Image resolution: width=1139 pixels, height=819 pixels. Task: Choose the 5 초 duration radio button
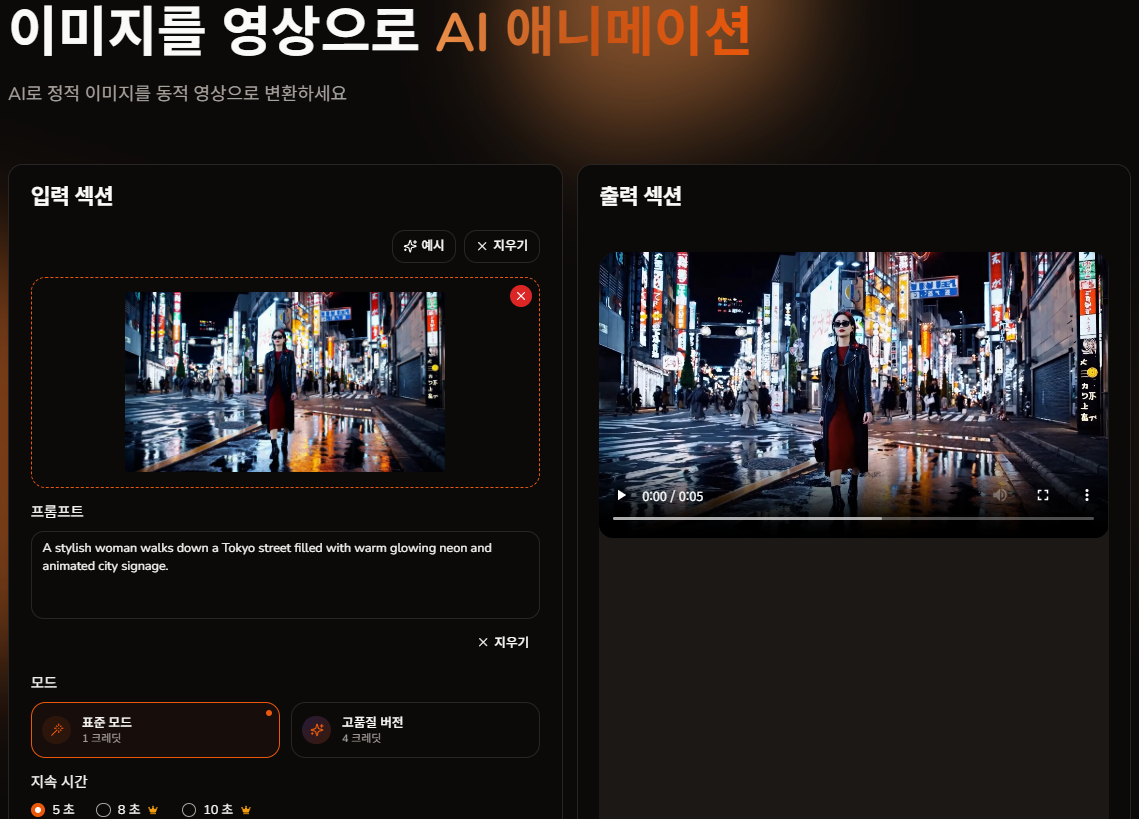38,810
